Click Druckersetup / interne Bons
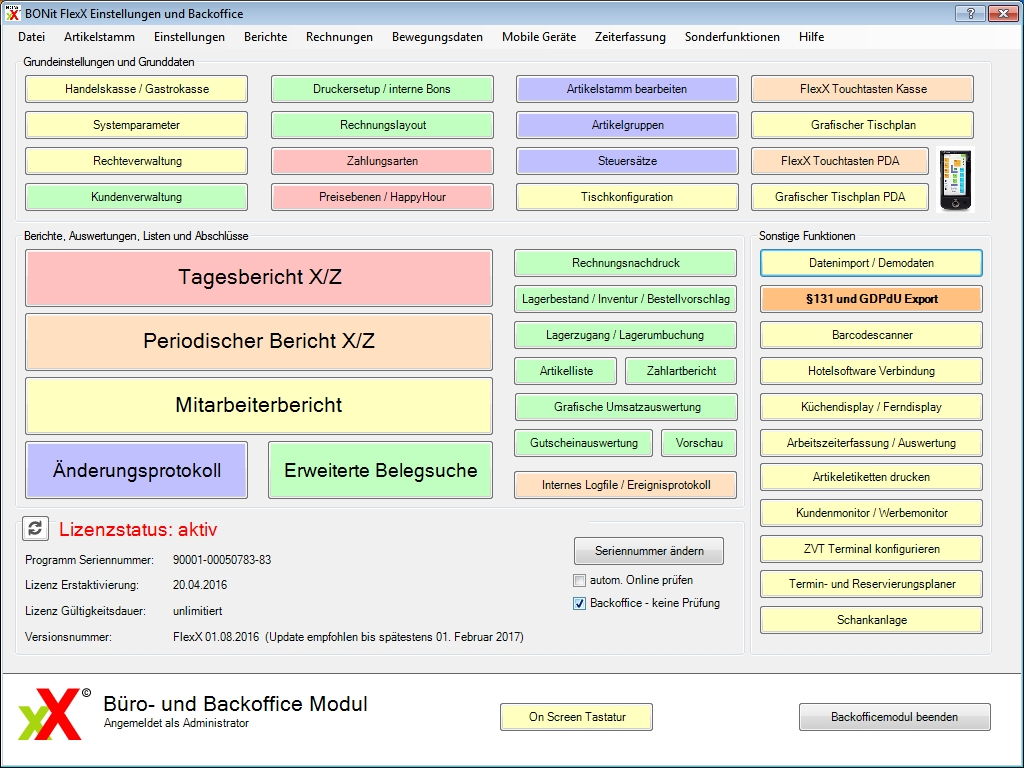The image size is (1024, 768). 382,89
